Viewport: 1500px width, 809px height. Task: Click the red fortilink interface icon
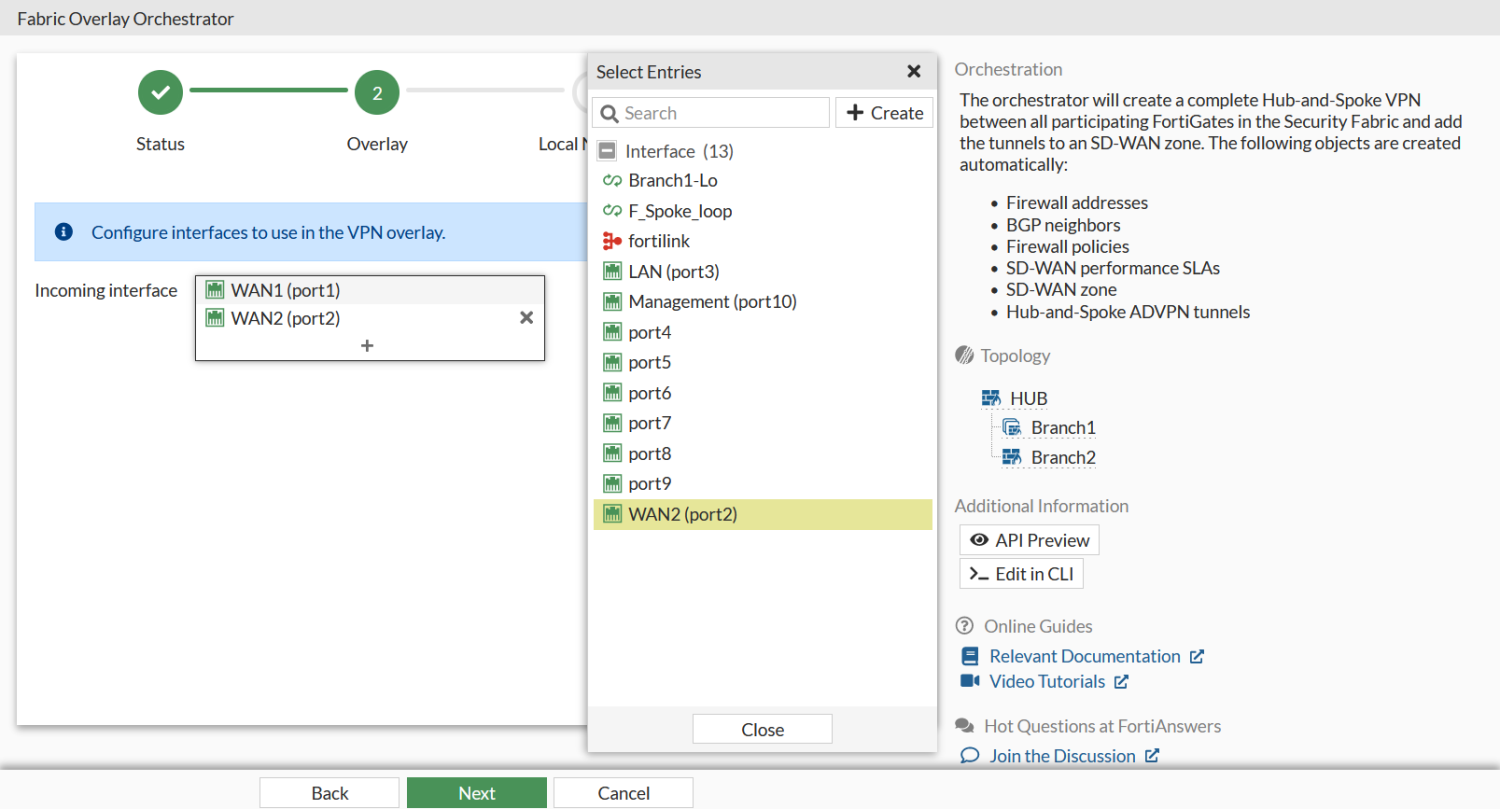tap(611, 240)
